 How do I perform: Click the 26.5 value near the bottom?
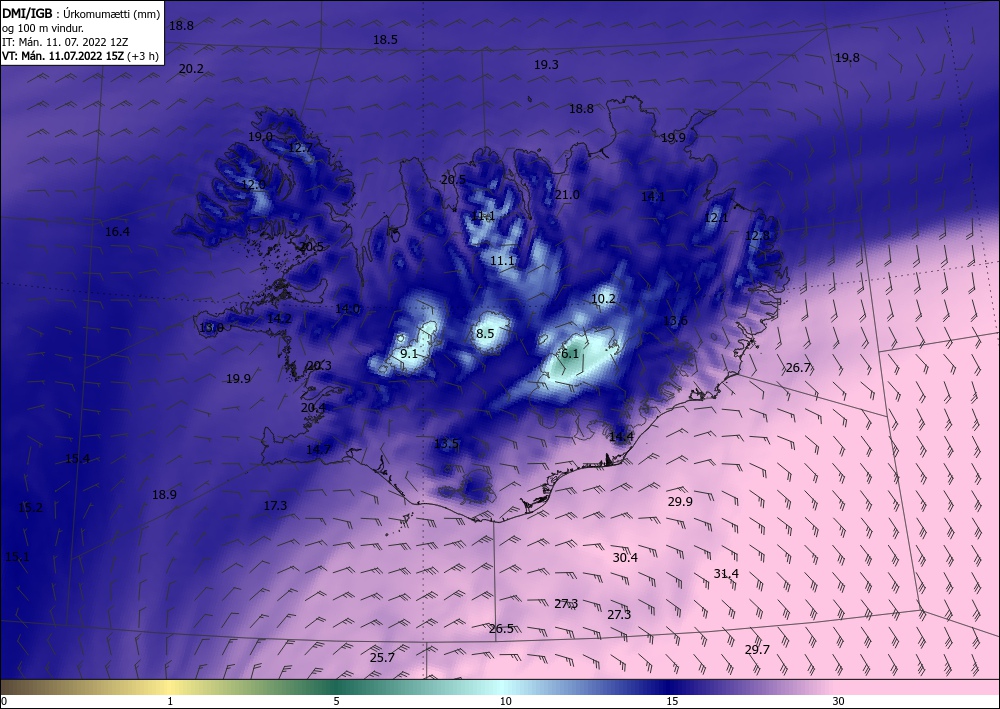(501, 629)
